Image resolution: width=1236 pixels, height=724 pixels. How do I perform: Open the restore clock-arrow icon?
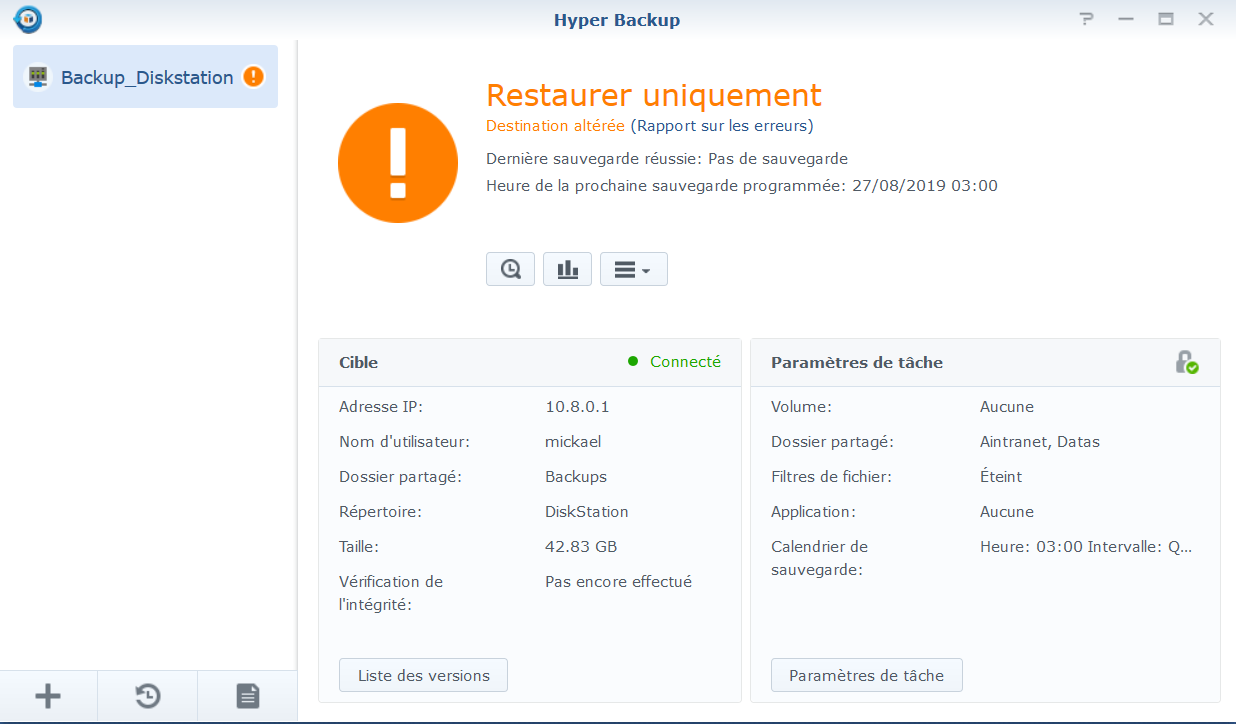coord(148,696)
